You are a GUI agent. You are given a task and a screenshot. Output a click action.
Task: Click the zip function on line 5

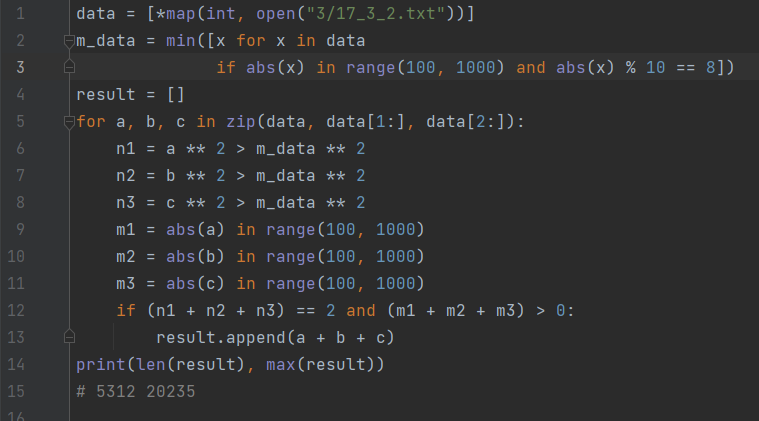pyautogui.click(x=241, y=121)
